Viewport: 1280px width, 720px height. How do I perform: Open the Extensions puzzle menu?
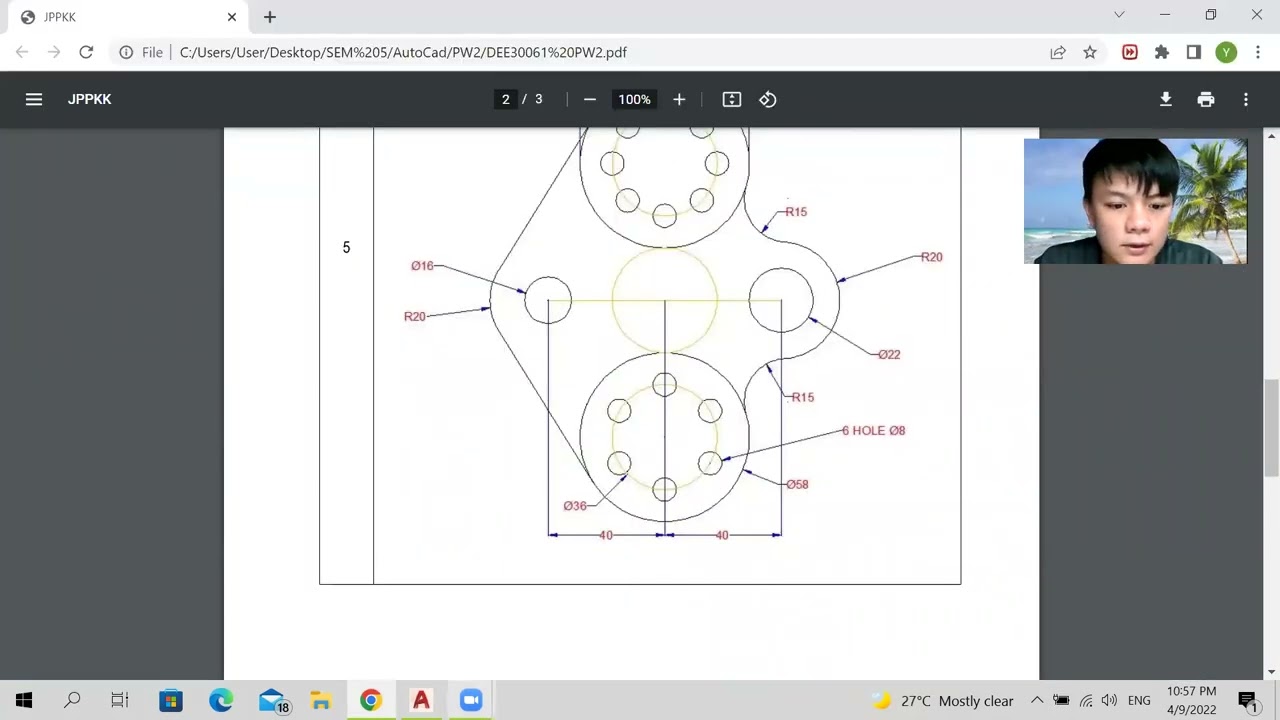click(x=1162, y=52)
